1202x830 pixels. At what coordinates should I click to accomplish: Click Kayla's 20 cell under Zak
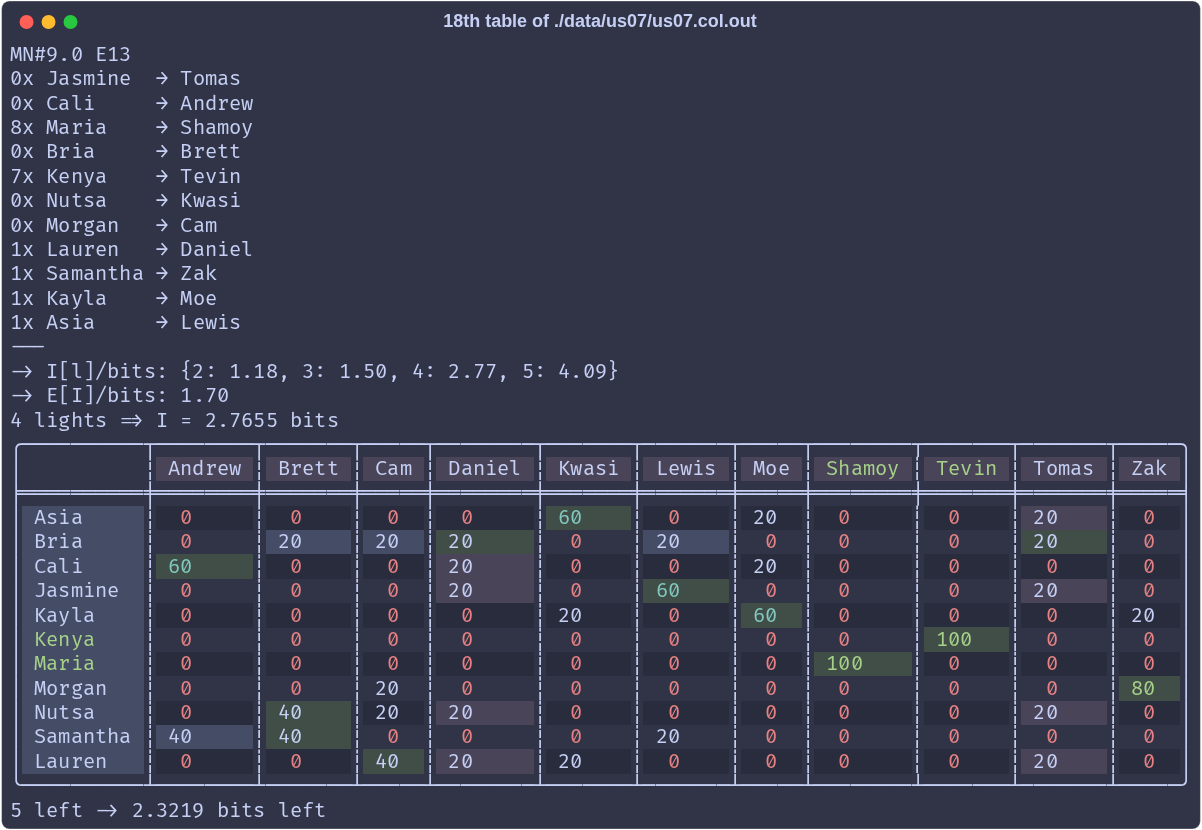[x=1149, y=615]
